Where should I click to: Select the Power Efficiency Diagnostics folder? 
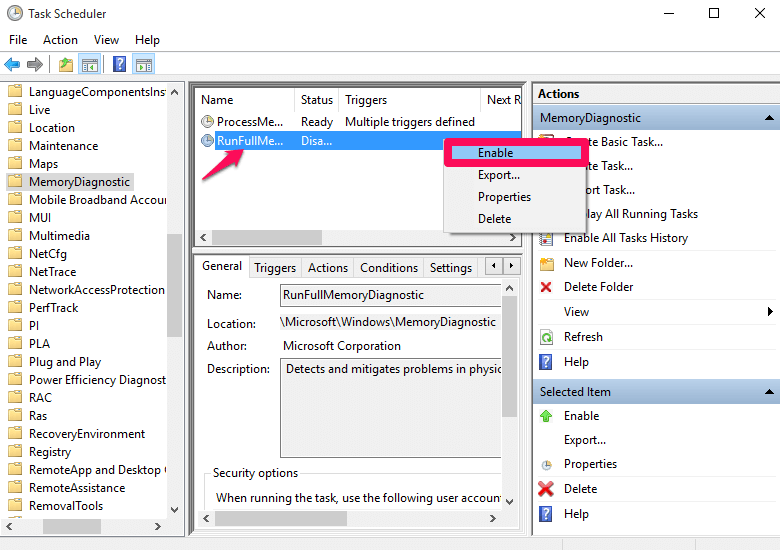pyautogui.click(x=97, y=380)
